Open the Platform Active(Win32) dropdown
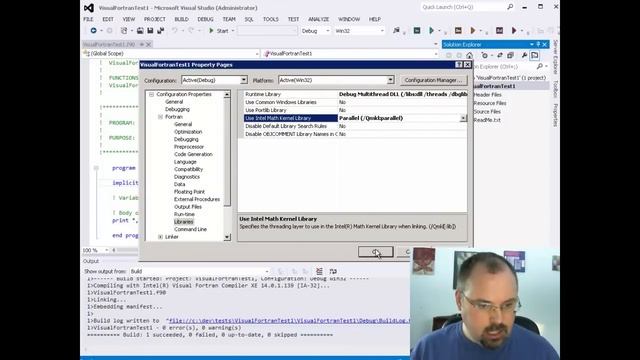The height and width of the screenshot is (360, 640). pyautogui.click(x=390, y=80)
